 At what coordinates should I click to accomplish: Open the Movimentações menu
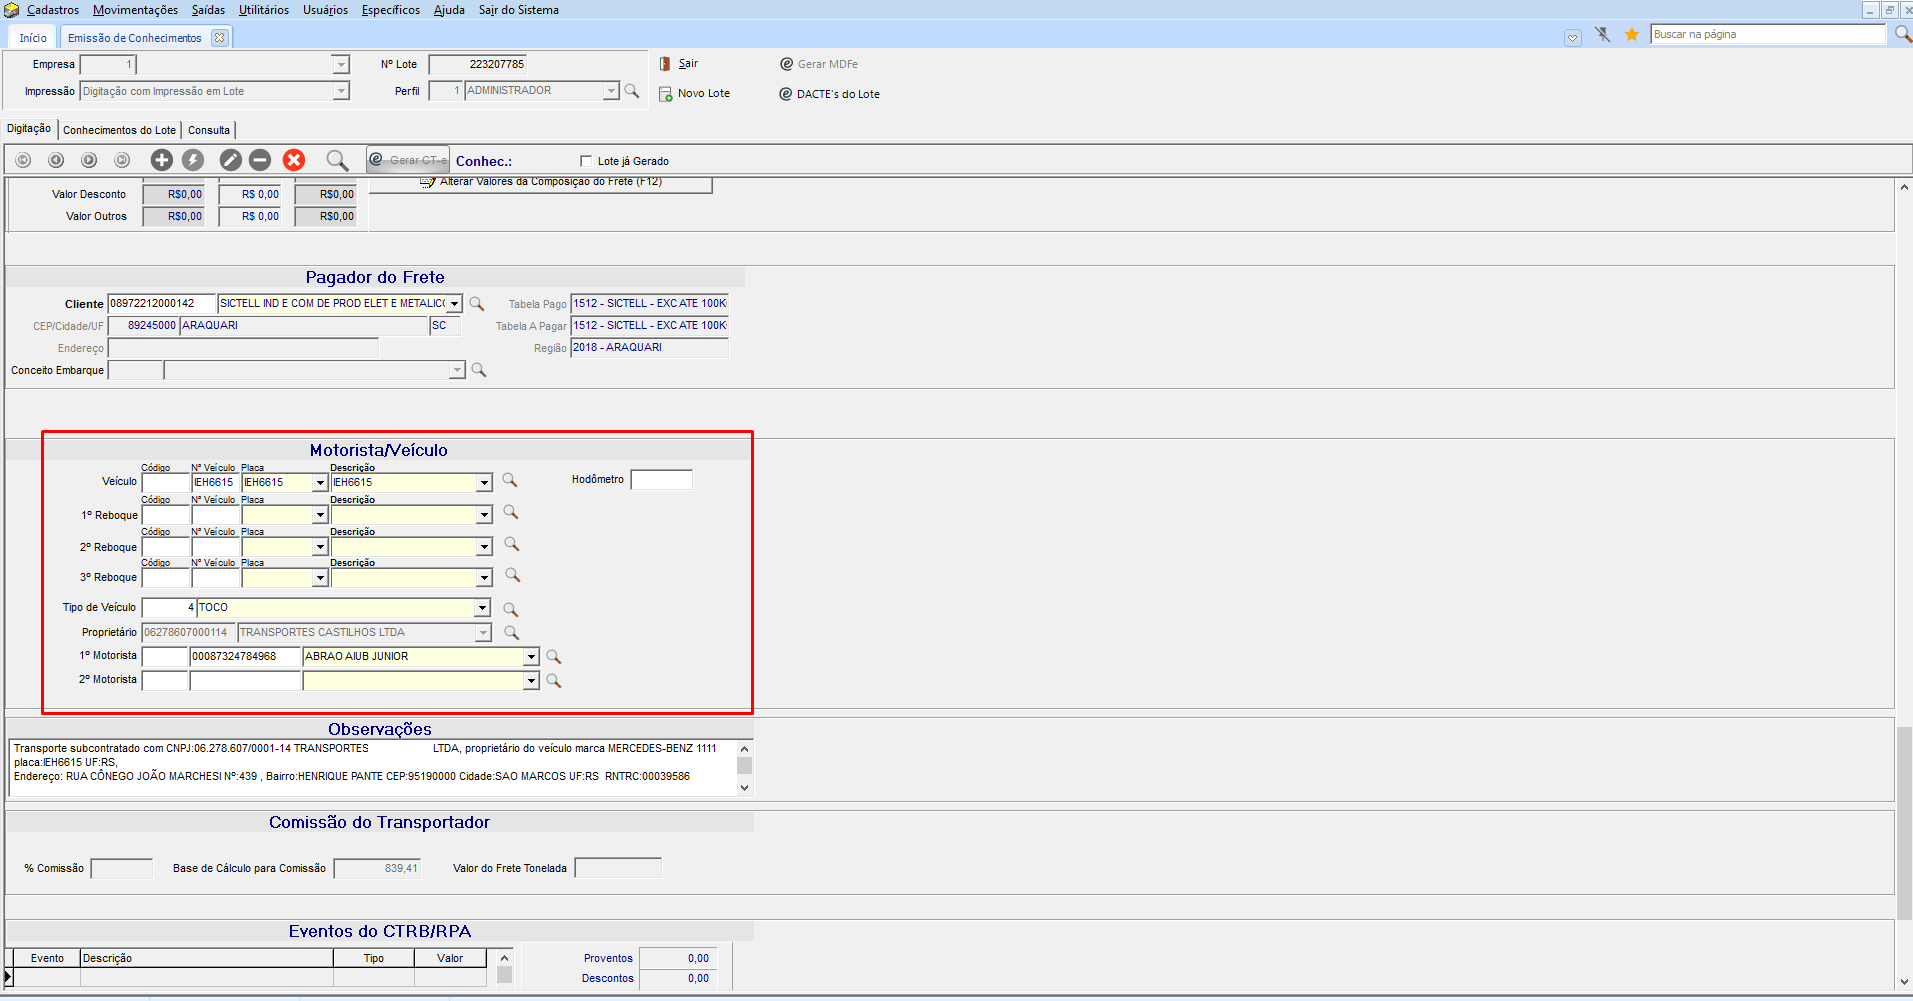135,10
